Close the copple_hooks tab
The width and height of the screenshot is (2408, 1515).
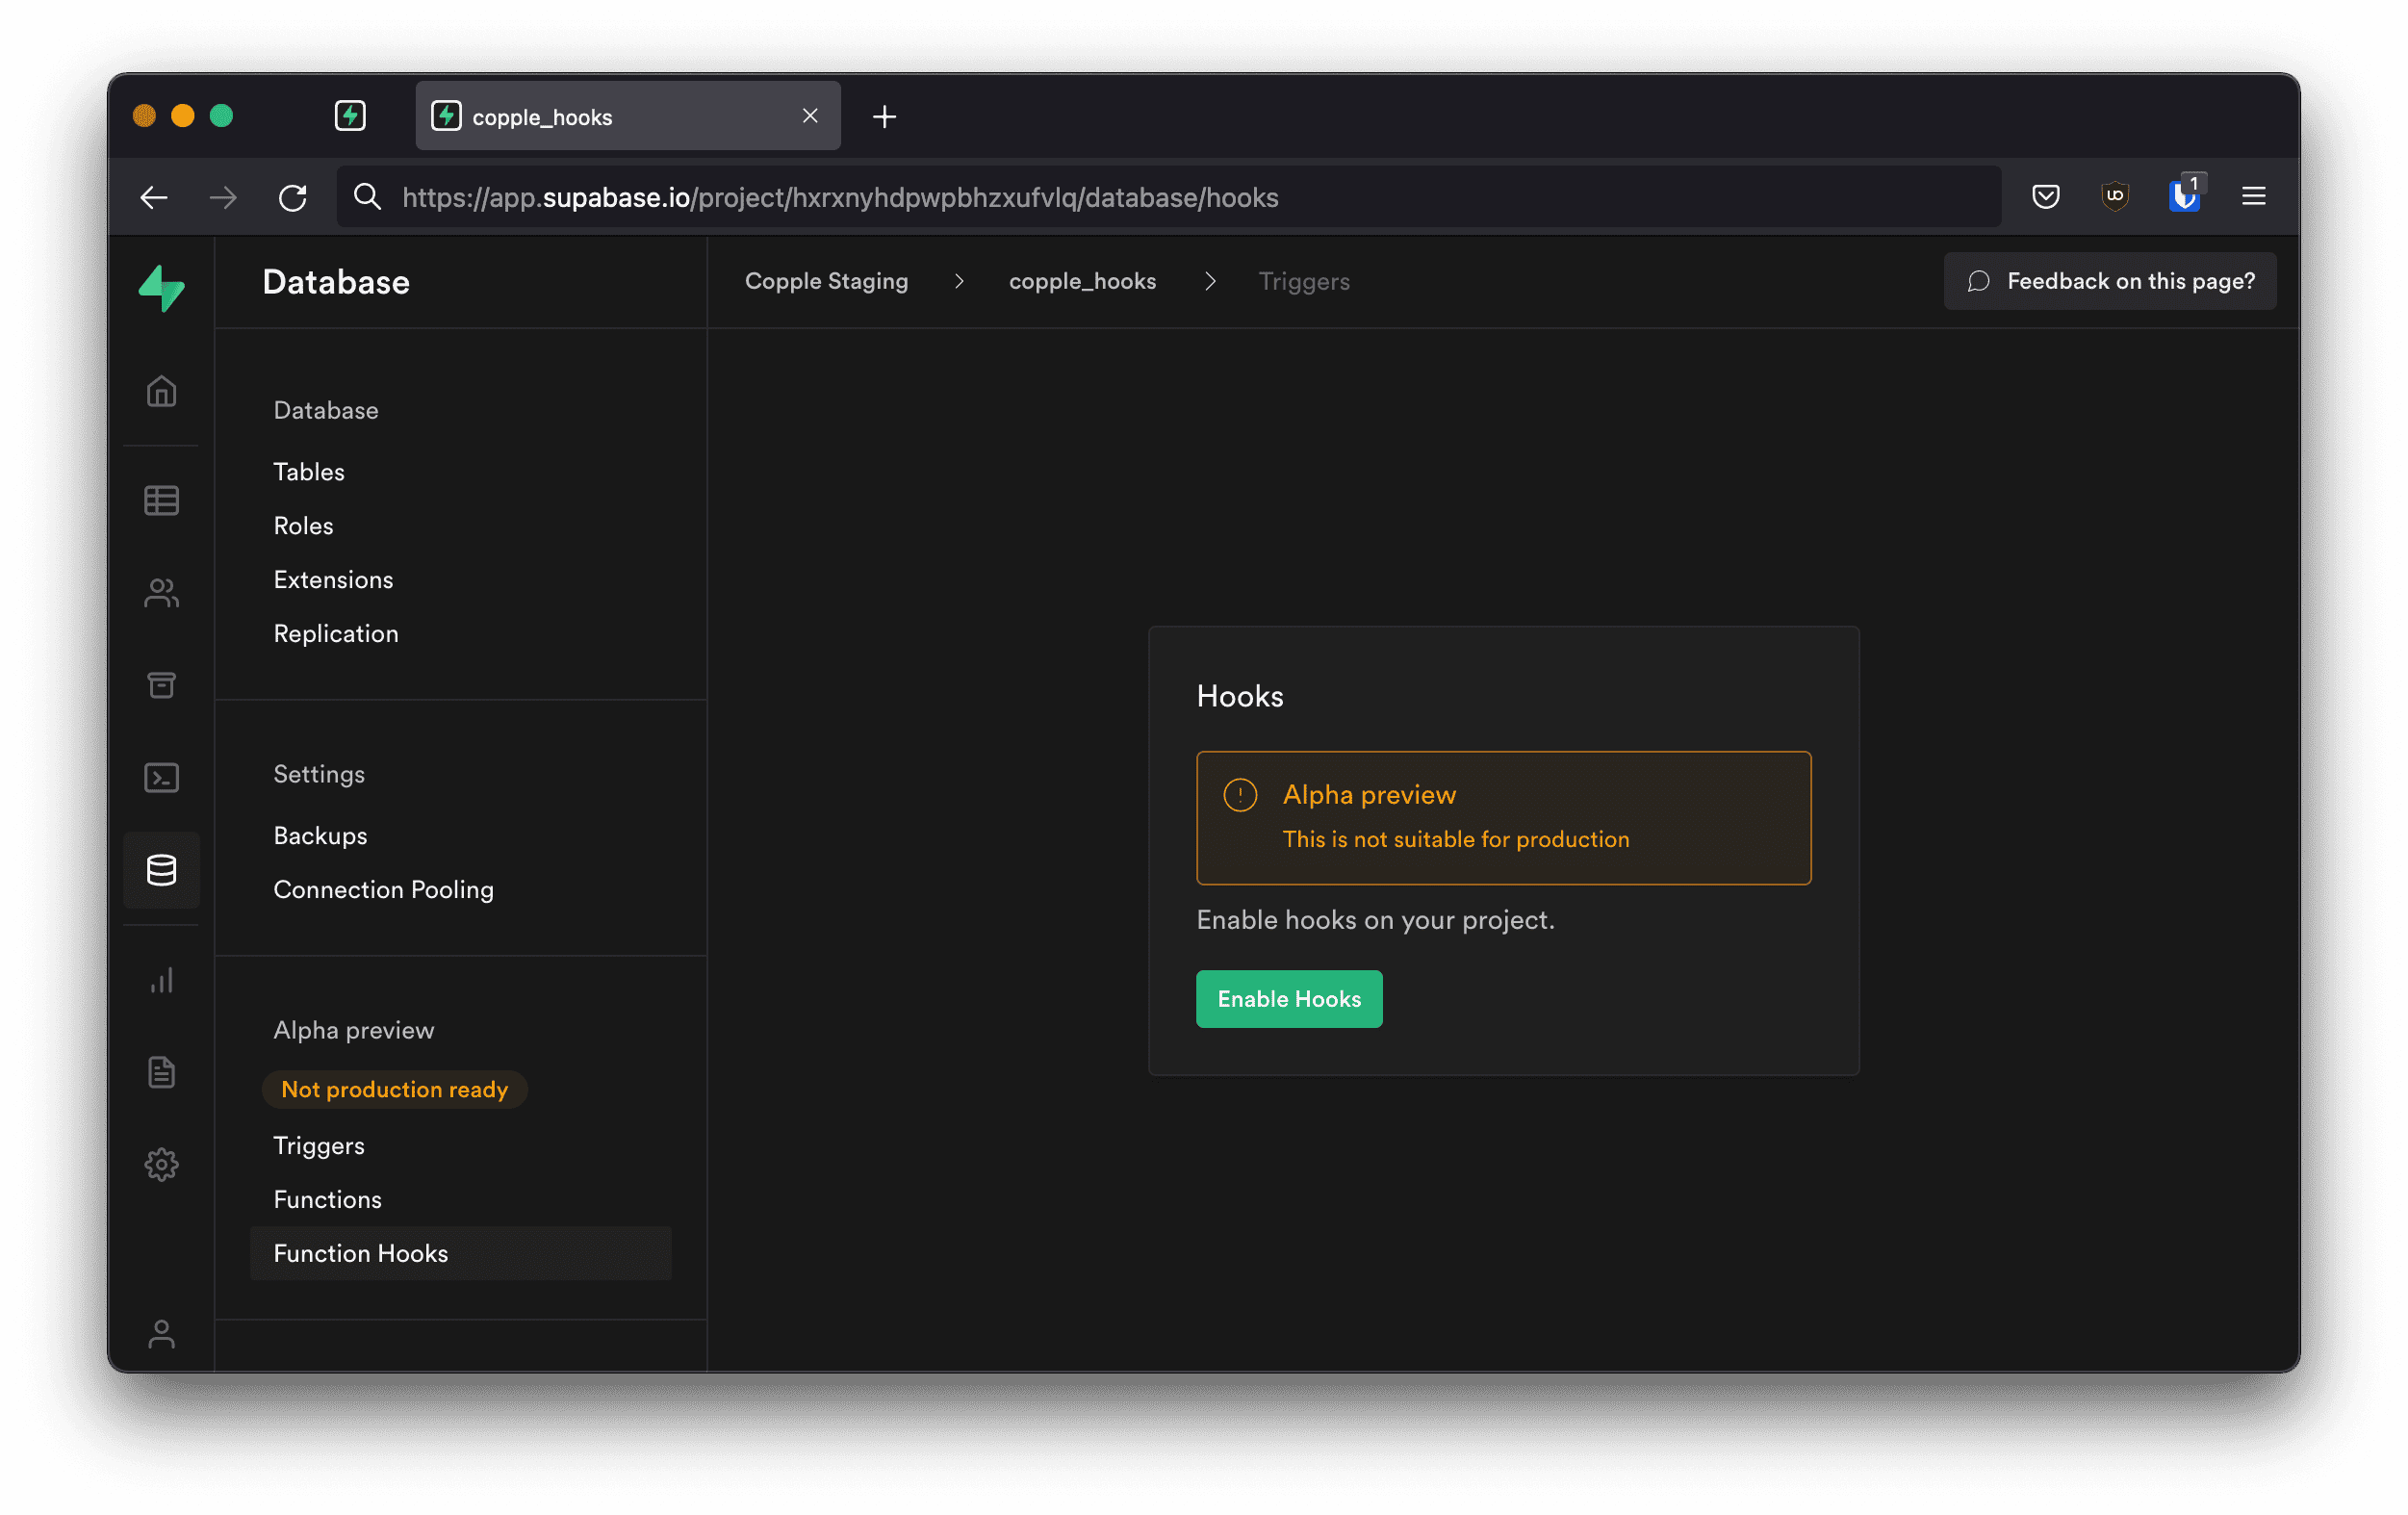tap(810, 116)
